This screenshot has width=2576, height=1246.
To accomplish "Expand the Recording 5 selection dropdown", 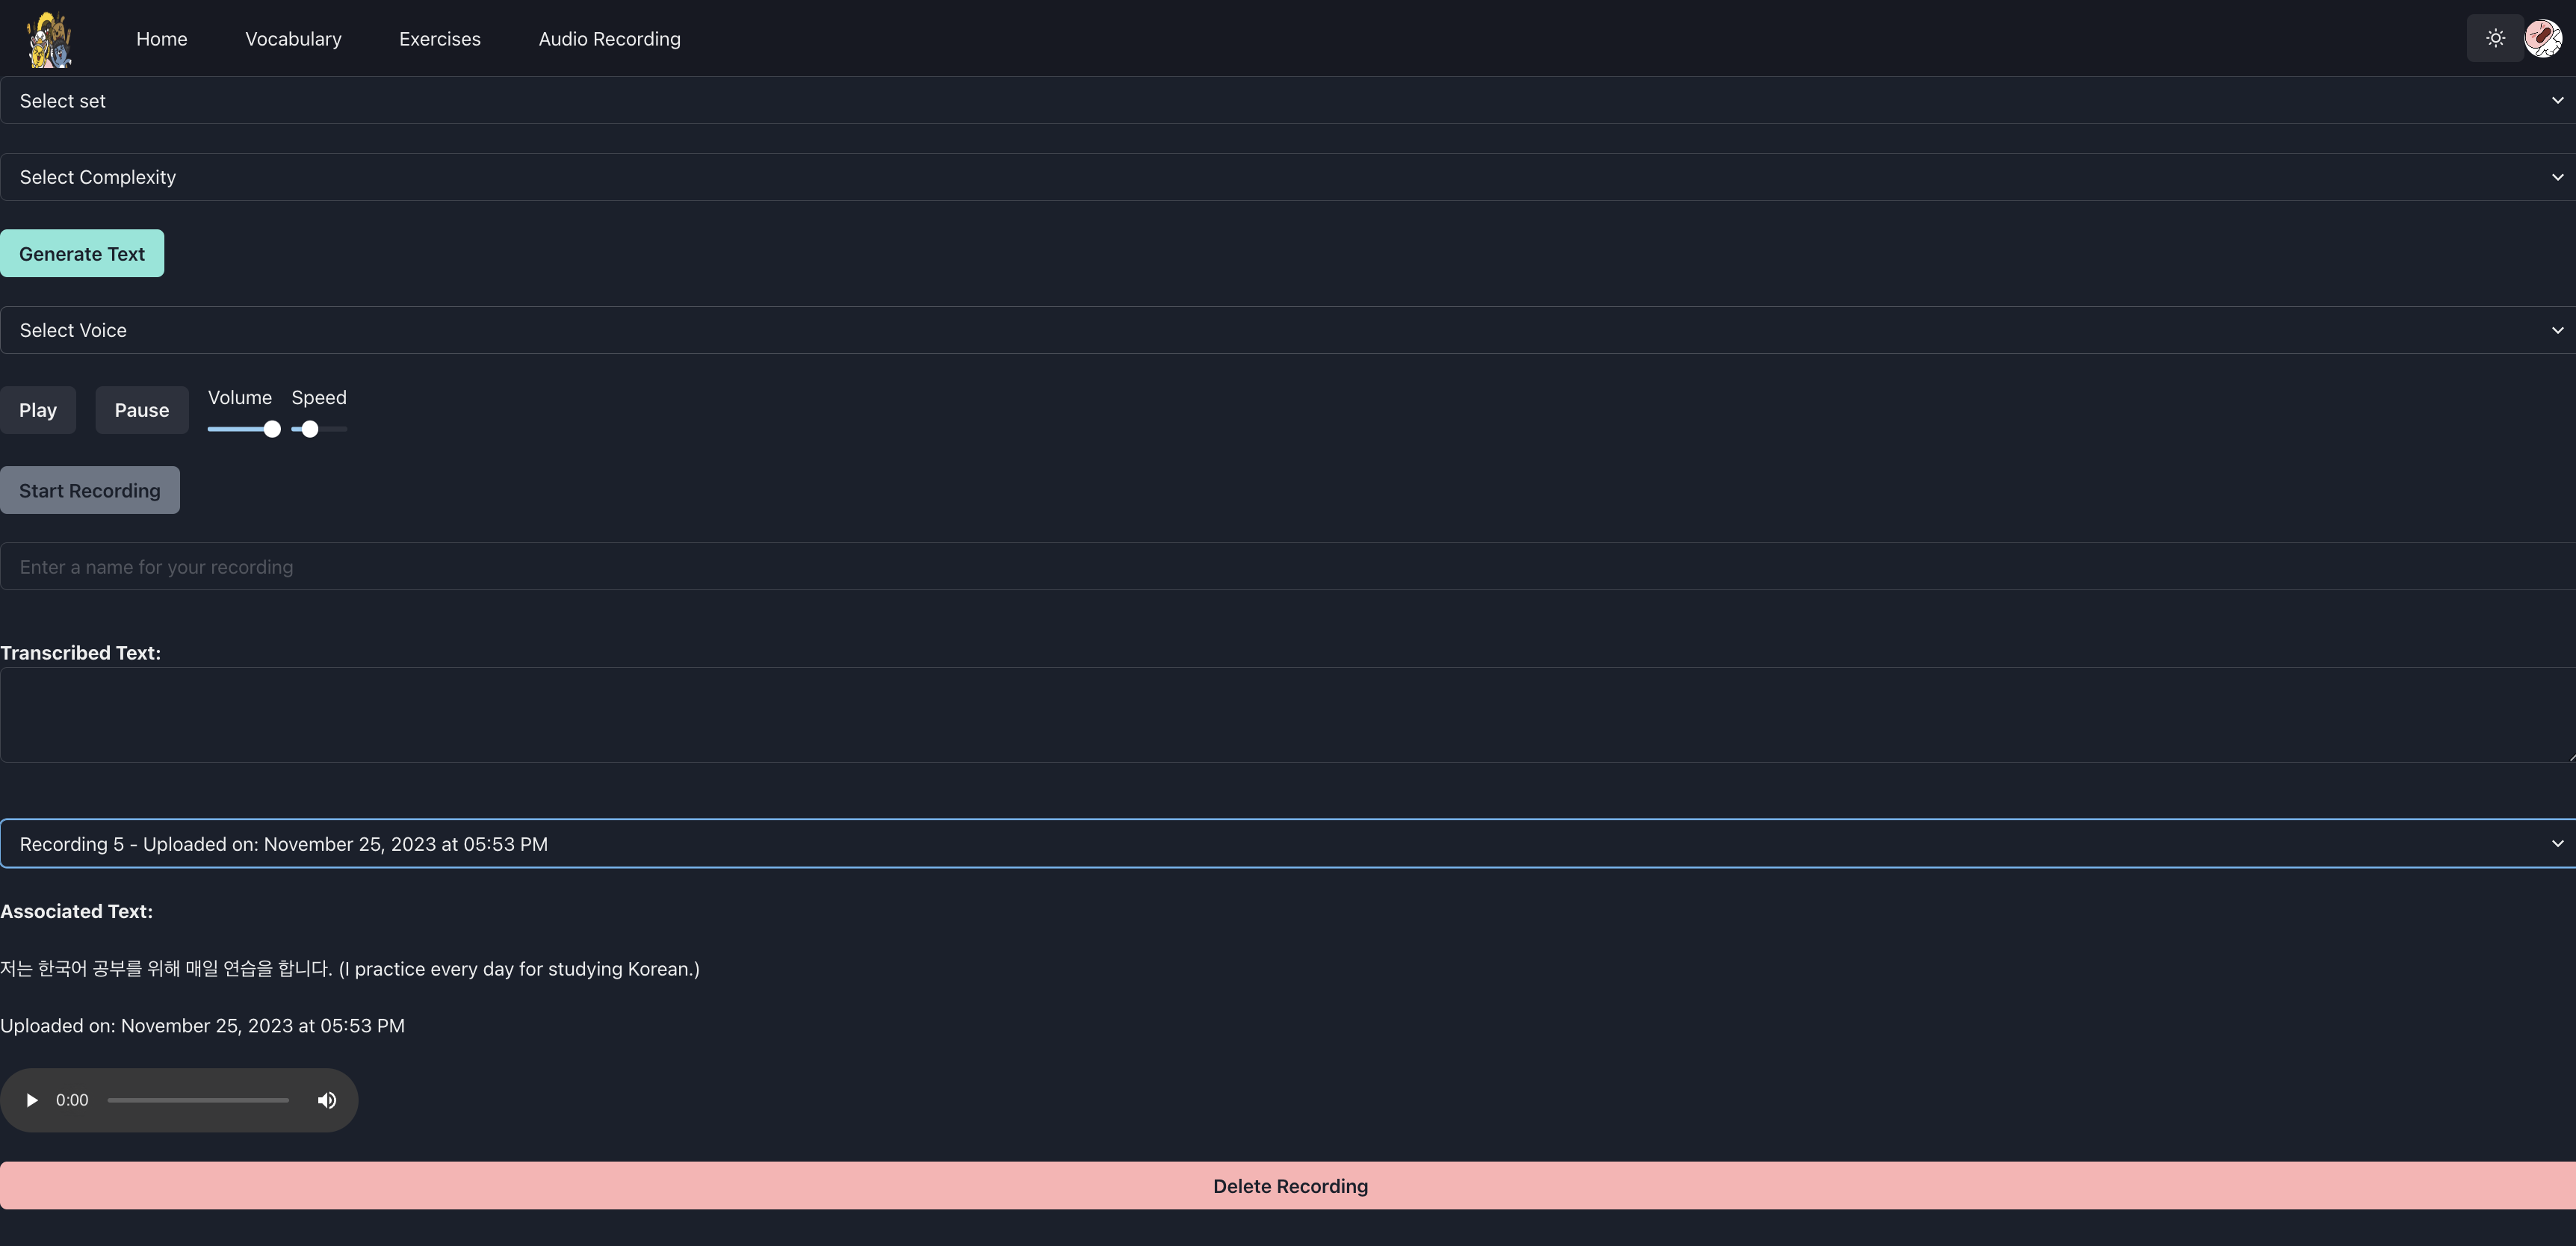I will (x=1288, y=844).
